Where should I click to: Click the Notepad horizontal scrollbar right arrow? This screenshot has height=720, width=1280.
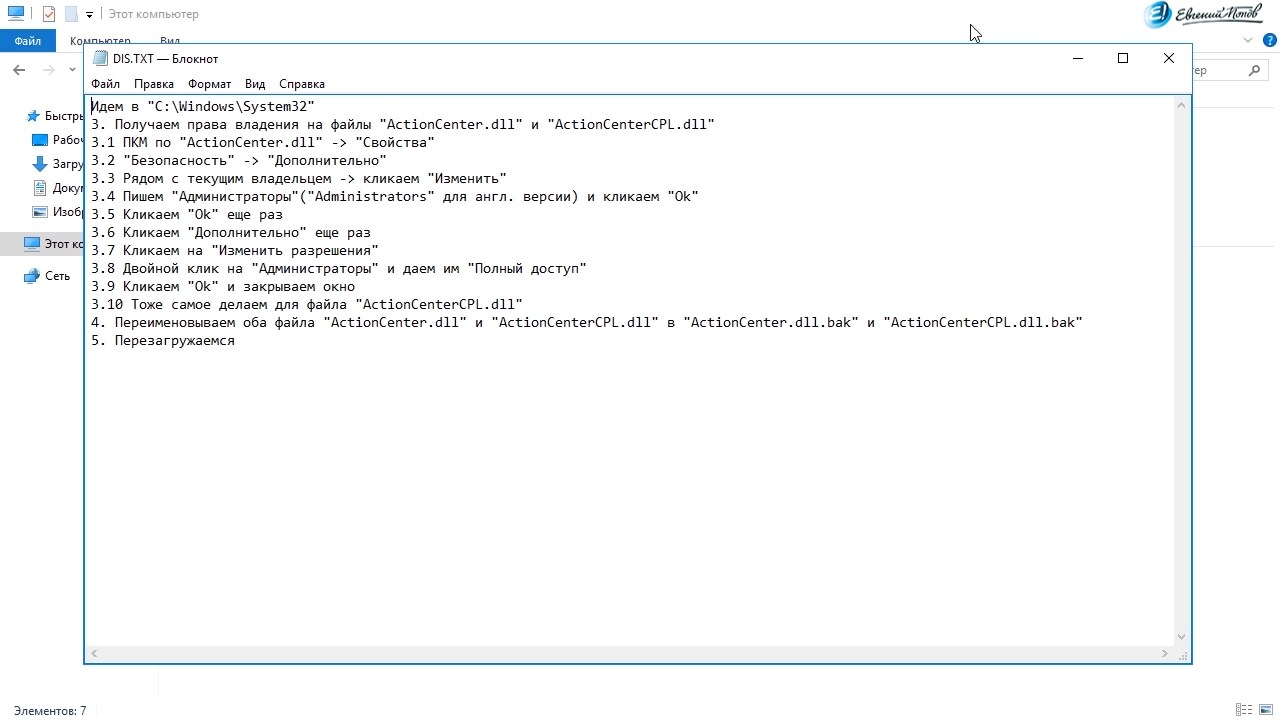pos(1166,654)
